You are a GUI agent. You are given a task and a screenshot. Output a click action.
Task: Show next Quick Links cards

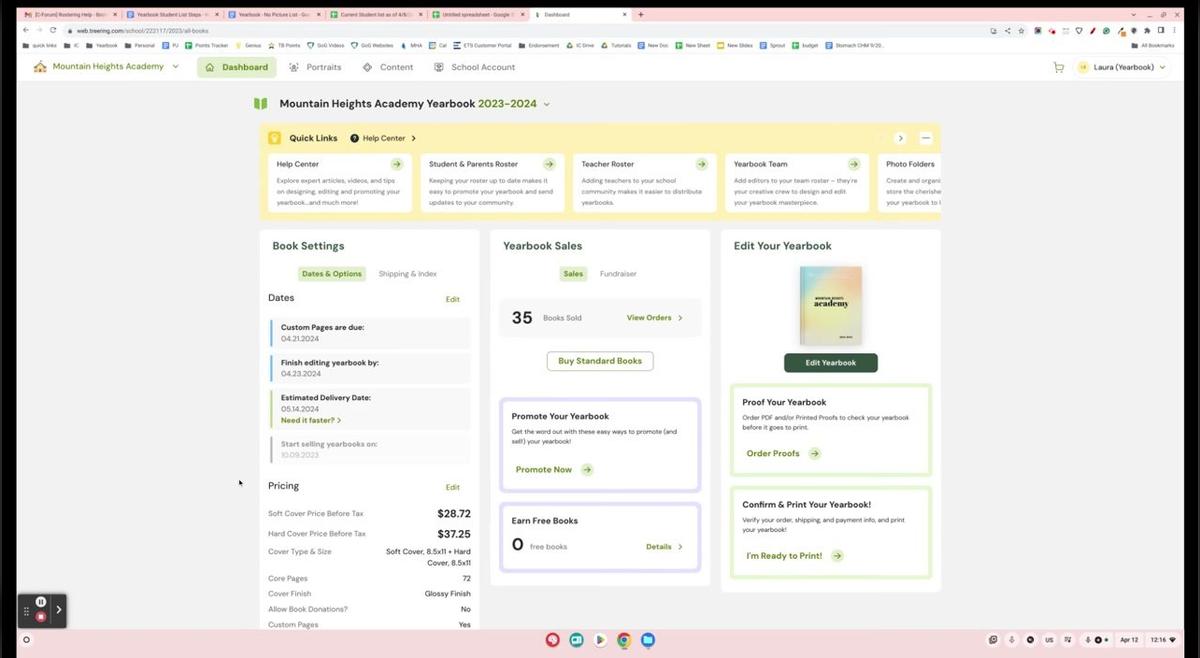click(x=900, y=138)
